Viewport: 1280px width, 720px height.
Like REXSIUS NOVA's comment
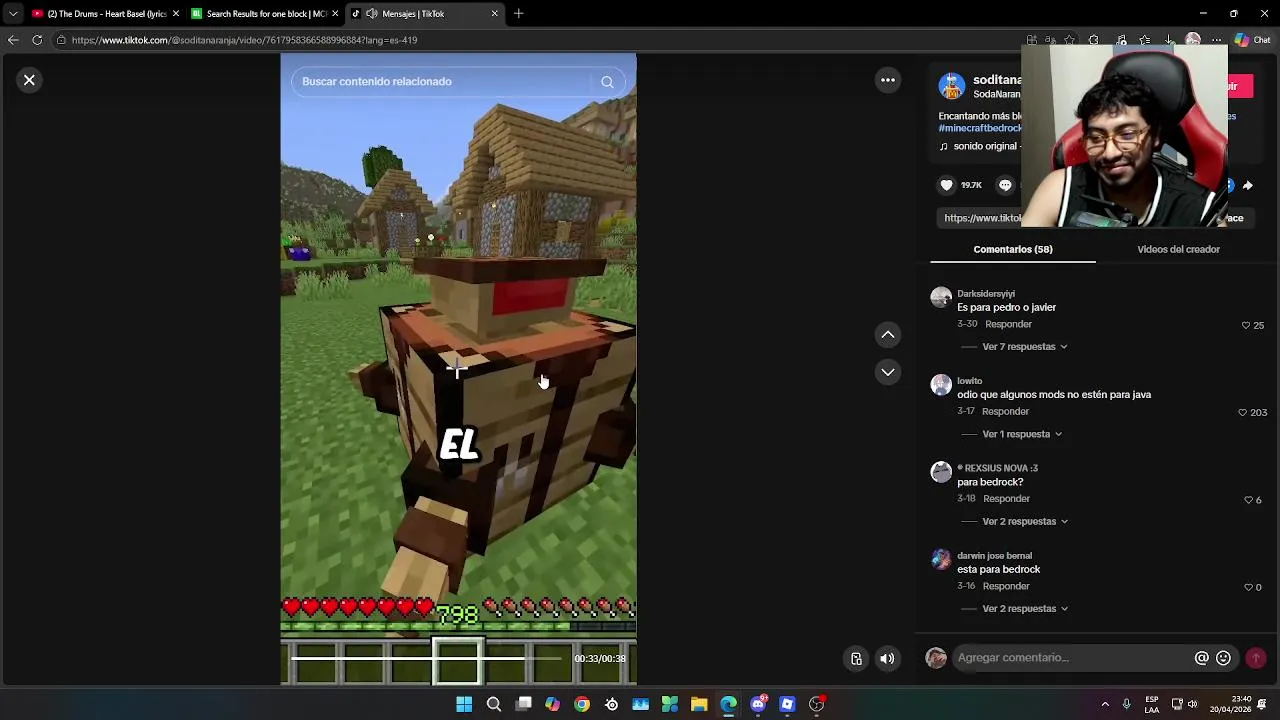[x=1248, y=500]
